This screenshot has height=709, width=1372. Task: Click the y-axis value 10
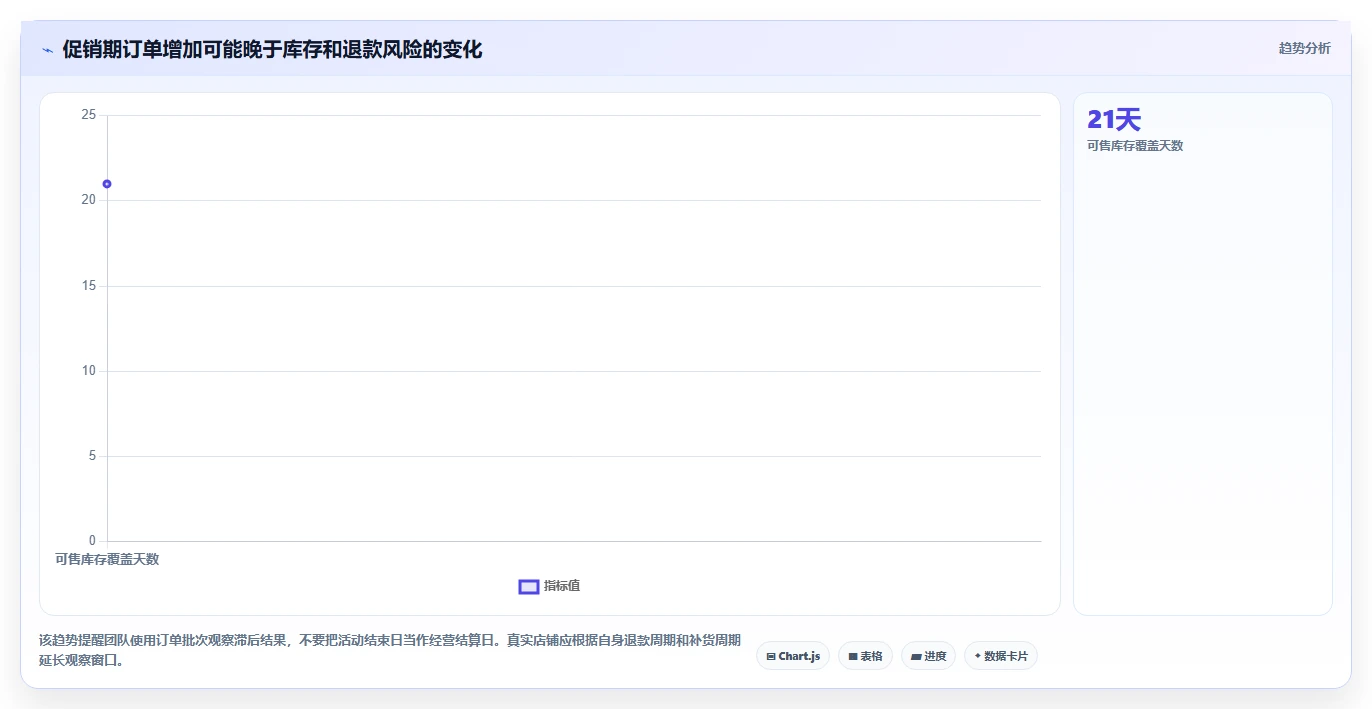click(x=89, y=371)
